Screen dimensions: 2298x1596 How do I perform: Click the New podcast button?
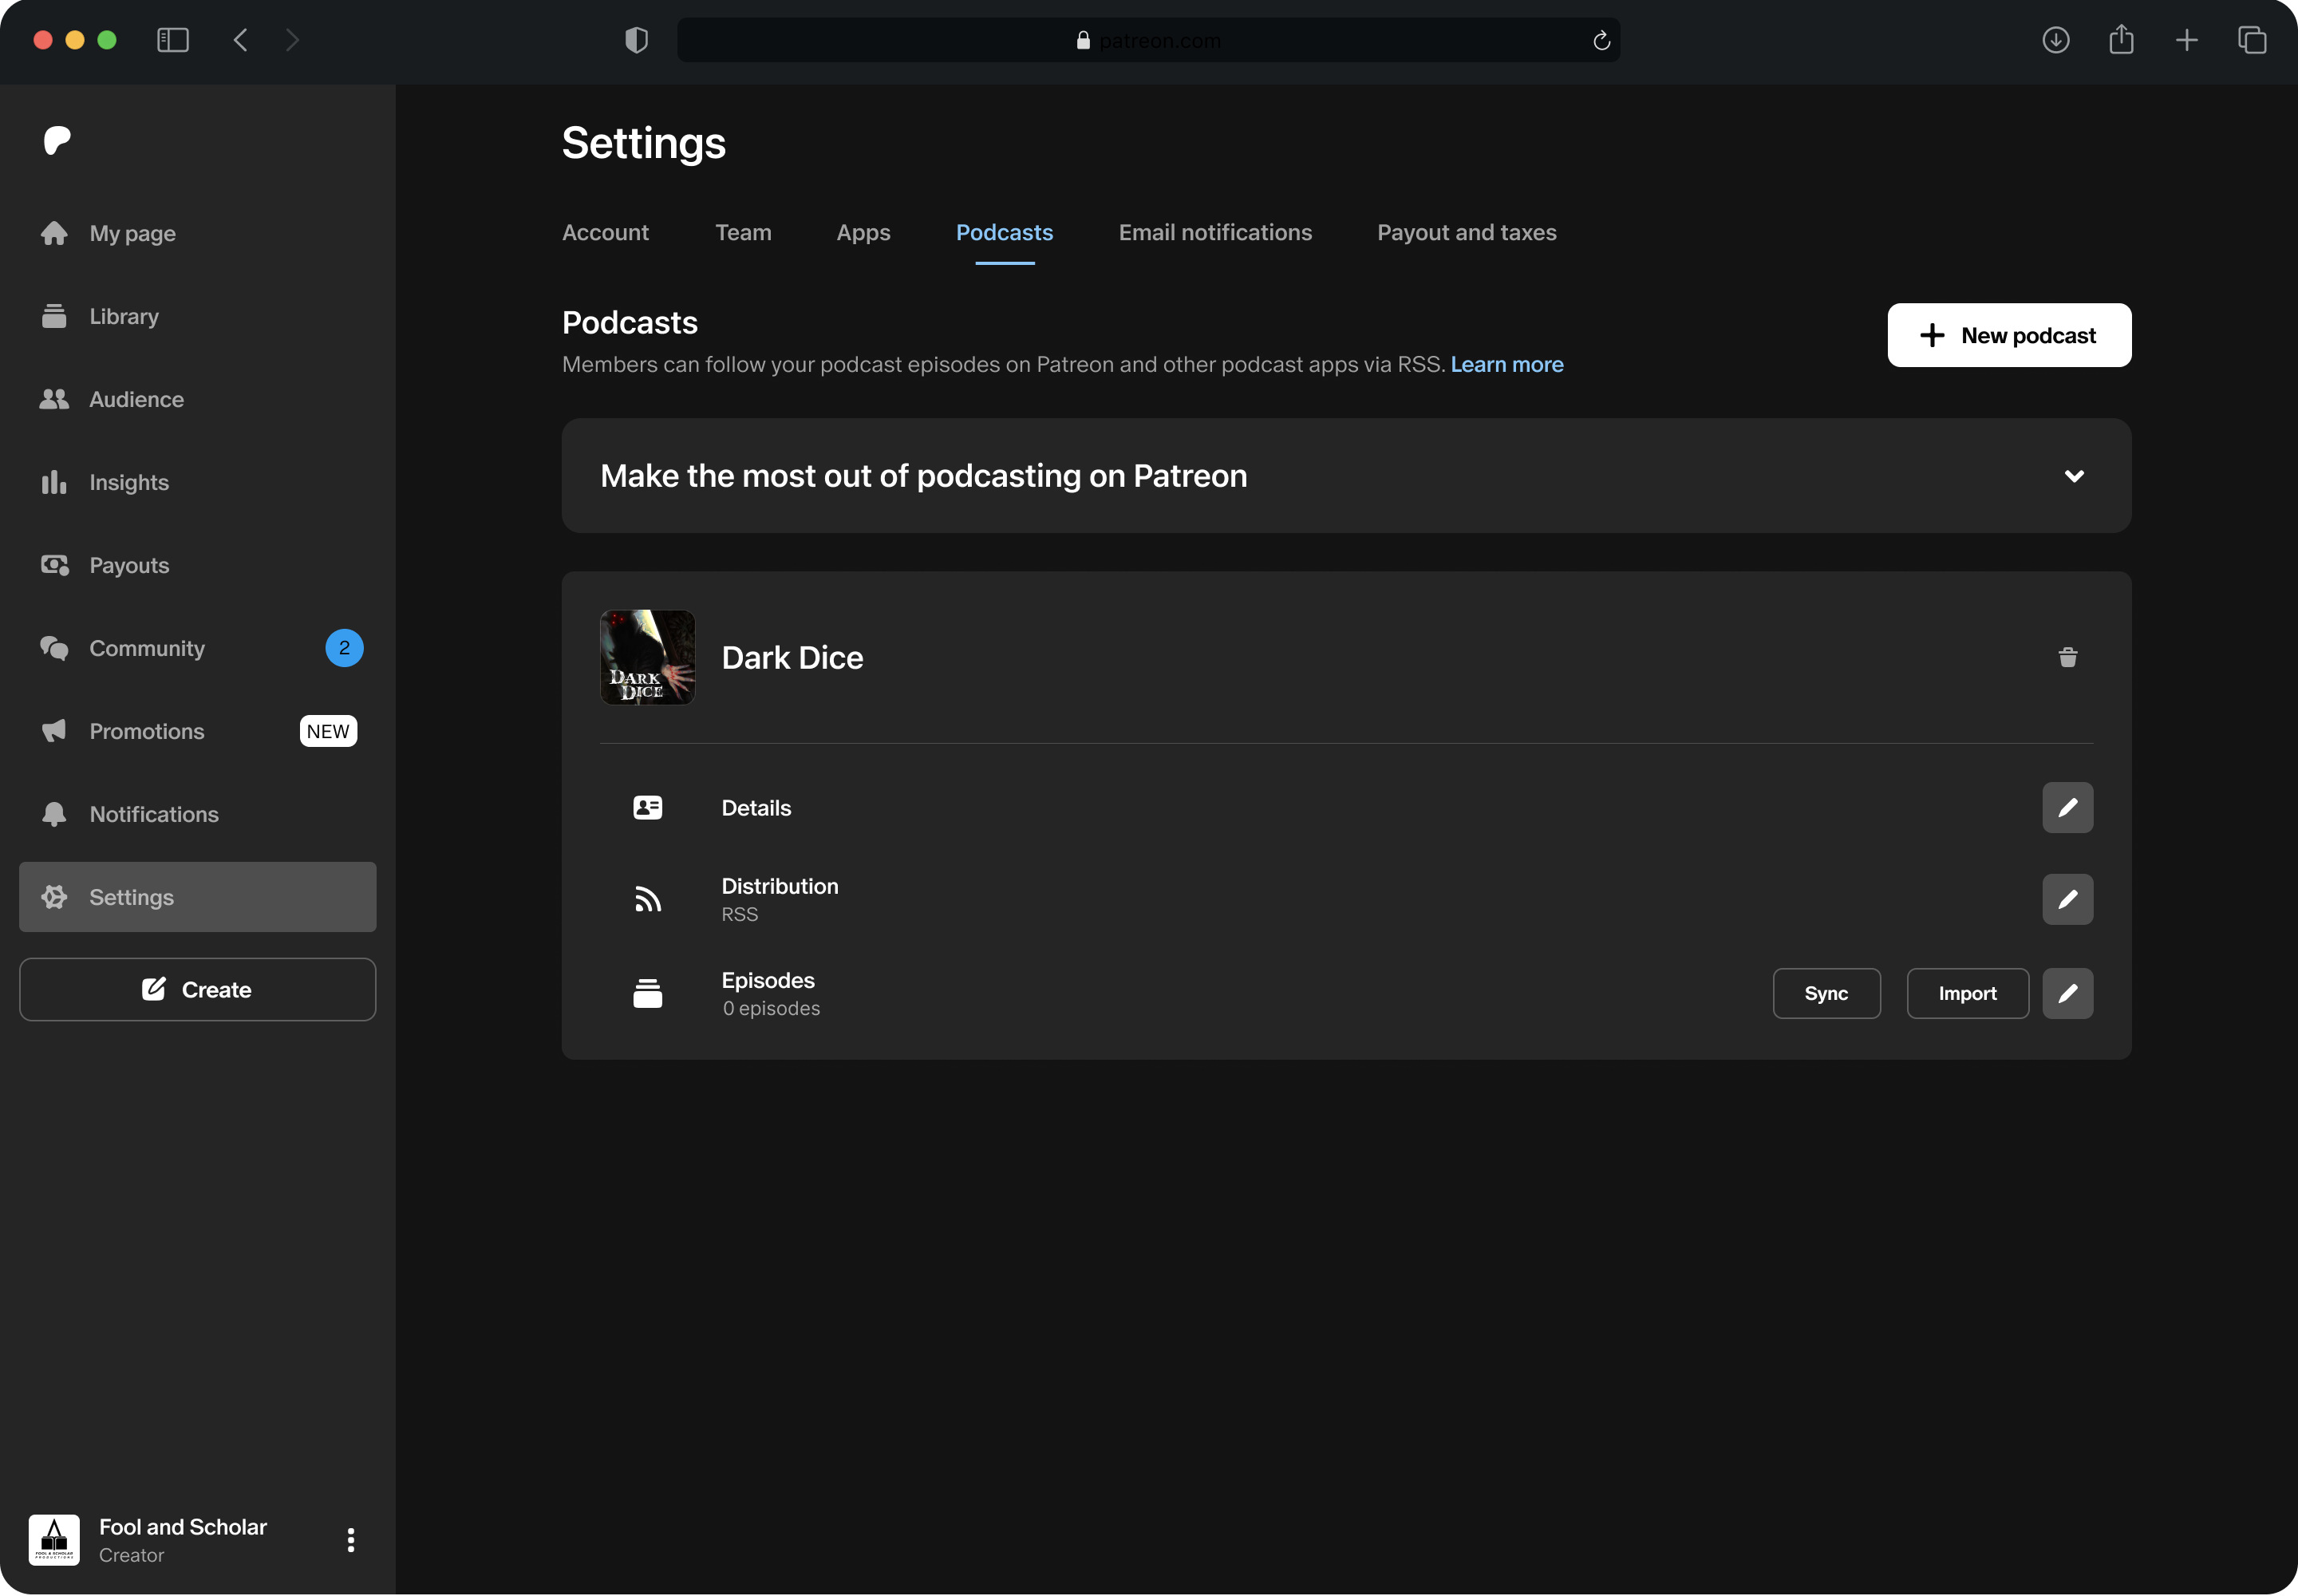pos(2009,335)
